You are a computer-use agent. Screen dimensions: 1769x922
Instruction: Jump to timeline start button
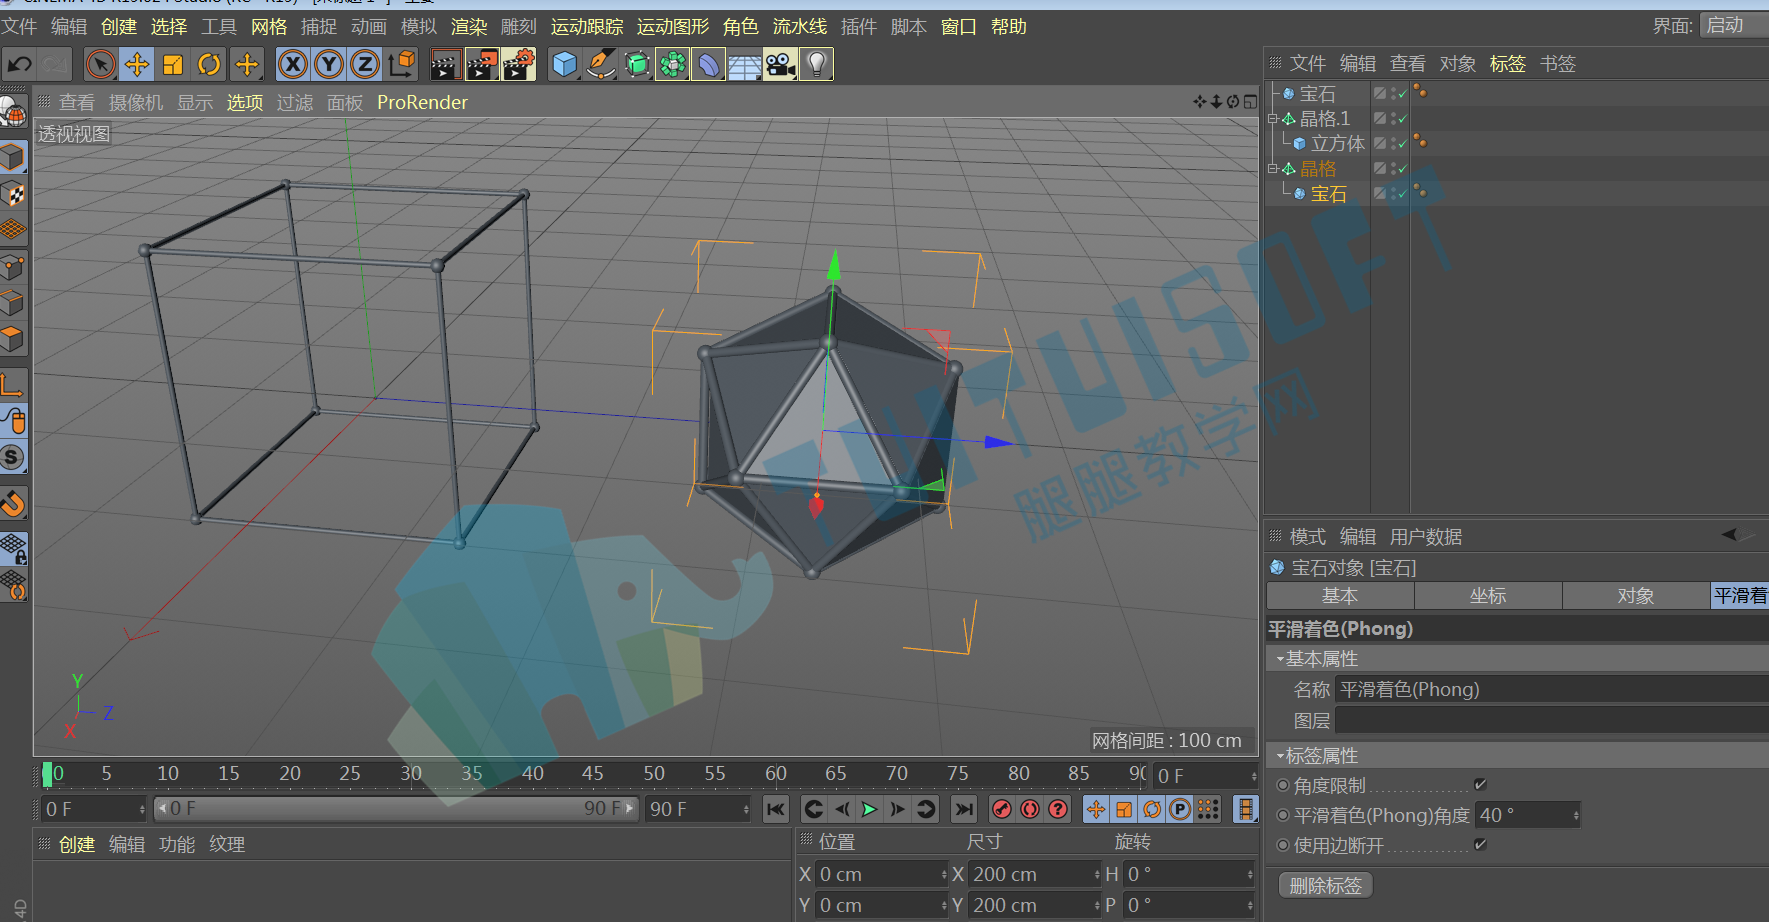[x=776, y=809]
